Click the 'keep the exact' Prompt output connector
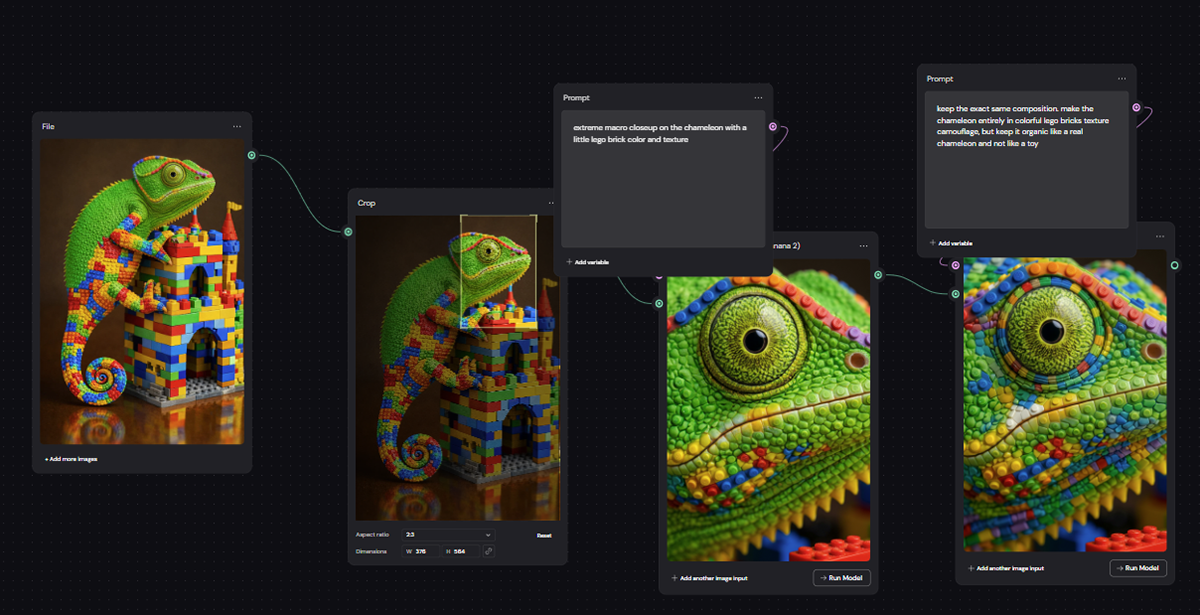 (x=1136, y=107)
